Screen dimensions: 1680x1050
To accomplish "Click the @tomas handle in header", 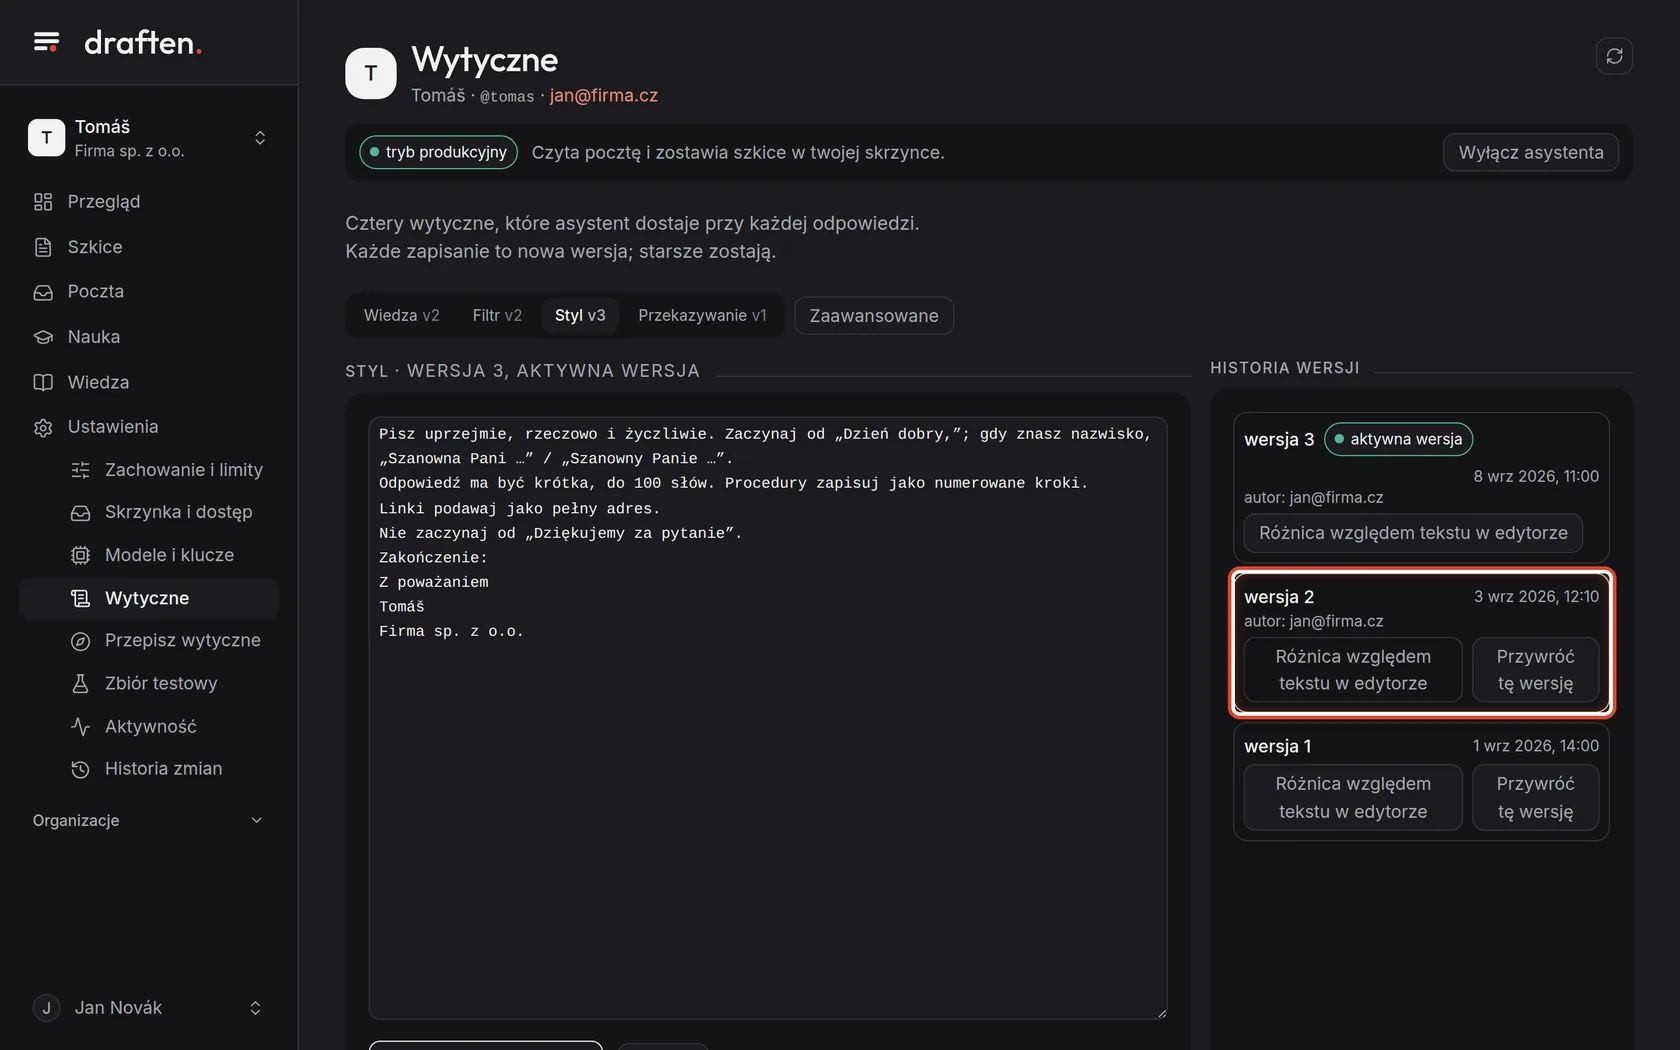I will [x=507, y=97].
